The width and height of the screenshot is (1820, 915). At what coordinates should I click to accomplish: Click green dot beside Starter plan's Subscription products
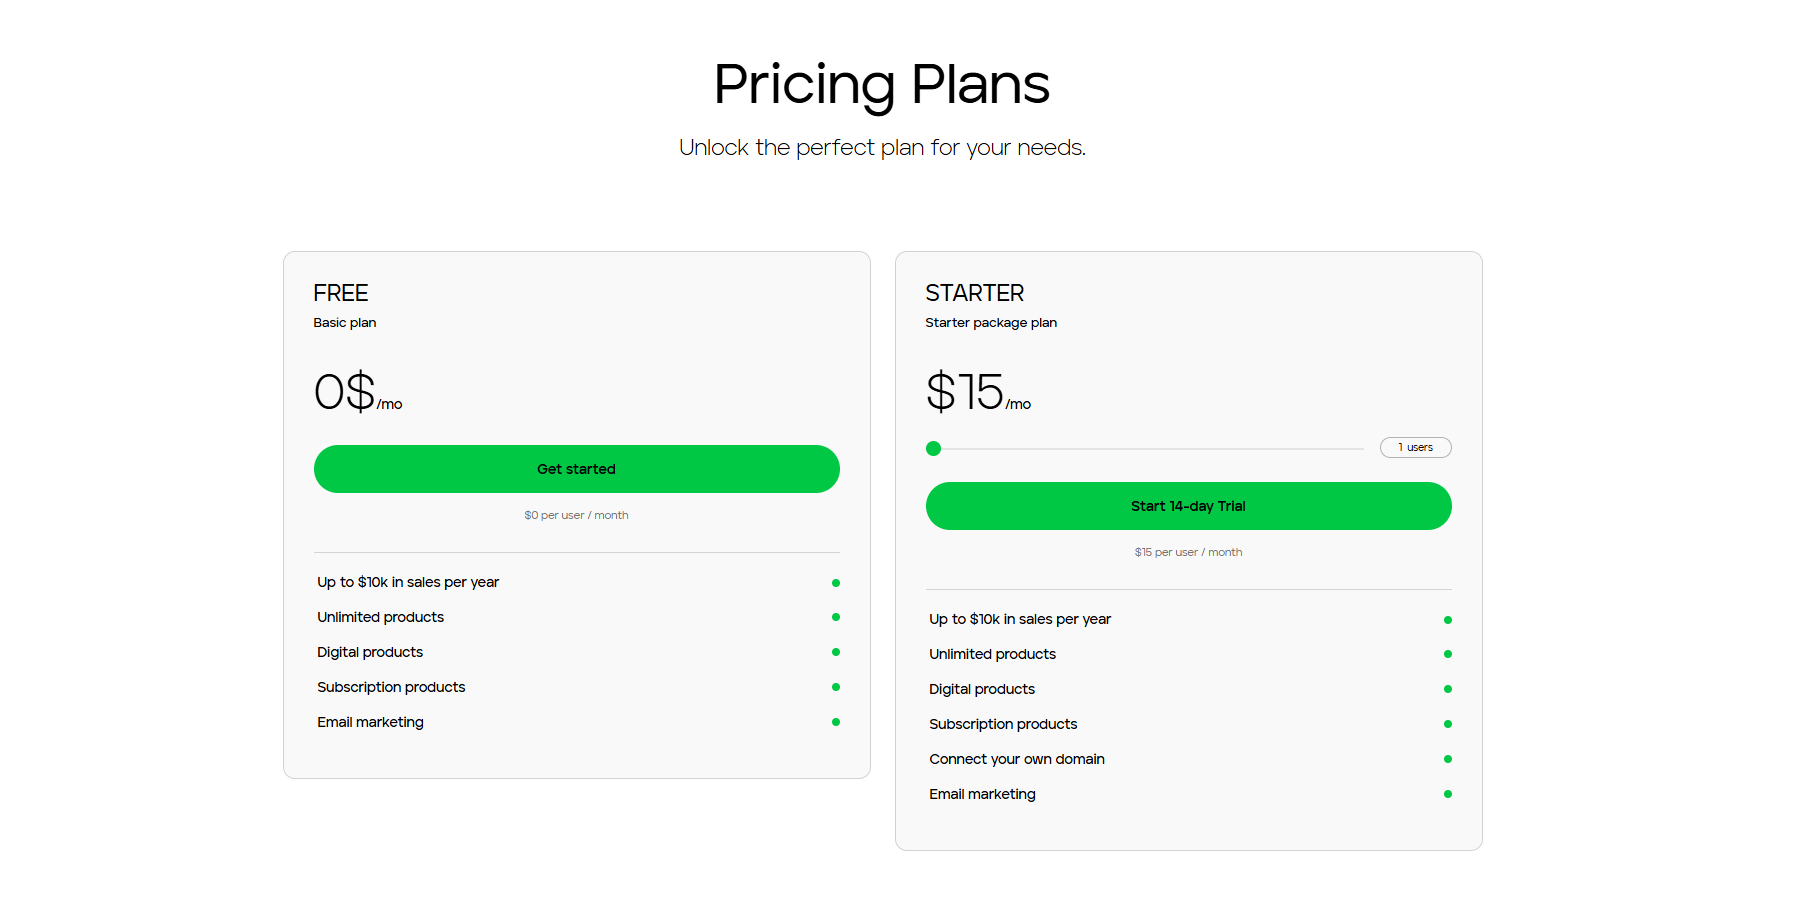pyautogui.click(x=1448, y=724)
